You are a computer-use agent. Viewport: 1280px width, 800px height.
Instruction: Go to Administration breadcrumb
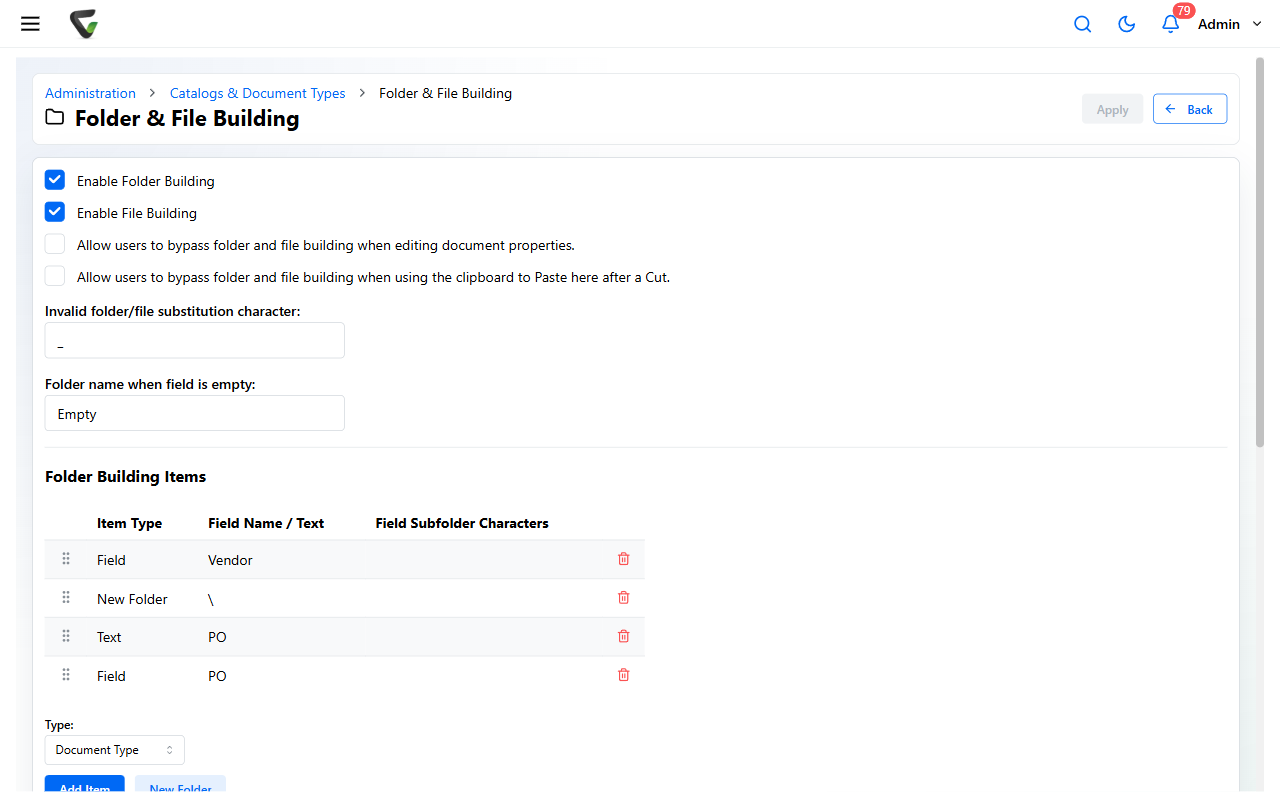(90, 93)
